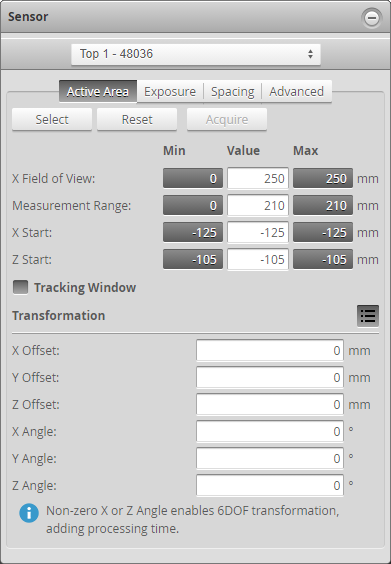Click the Acquire button
Viewport: 391px width, 564px height.
point(227,119)
